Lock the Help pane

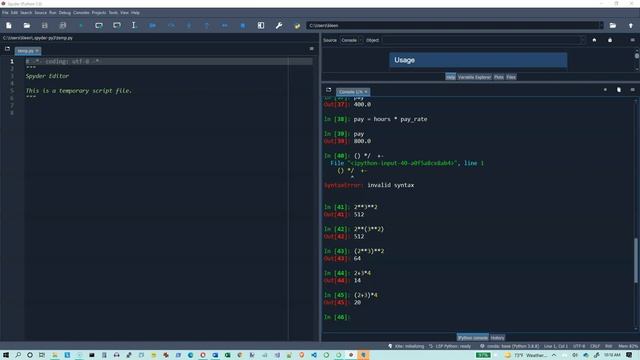click(610, 40)
